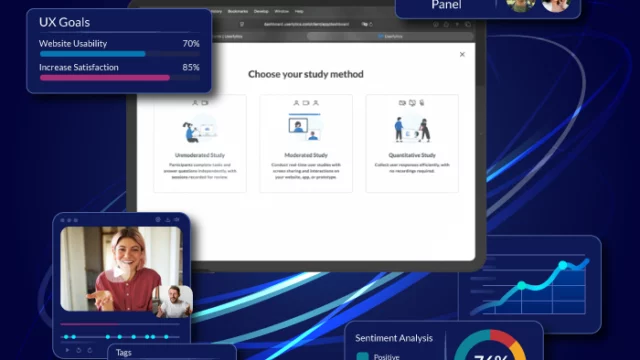This screenshot has height=360, width=640.
Task: Click the camera icon in video player header
Action: coord(177,220)
